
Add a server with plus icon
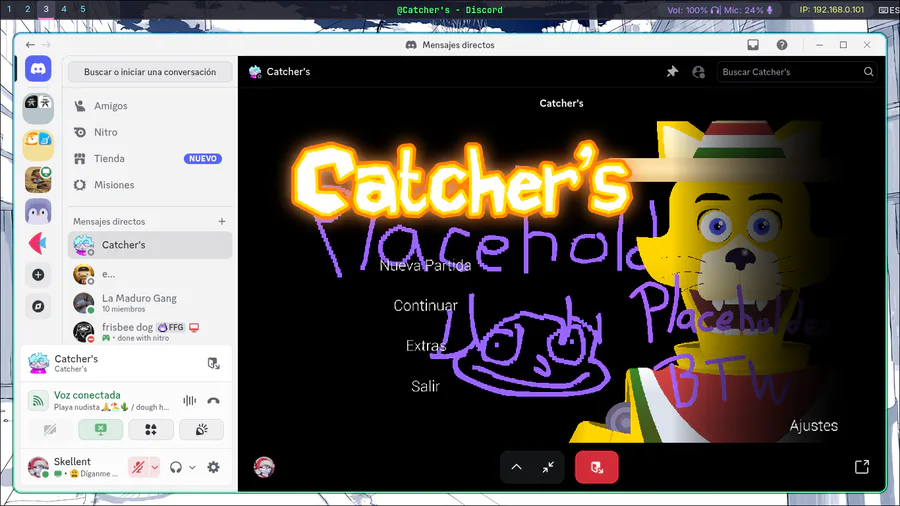pyautogui.click(x=38, y=275)
